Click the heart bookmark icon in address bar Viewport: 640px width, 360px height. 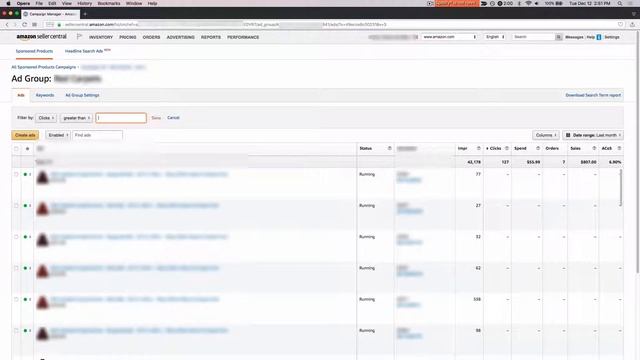(620, 24)
